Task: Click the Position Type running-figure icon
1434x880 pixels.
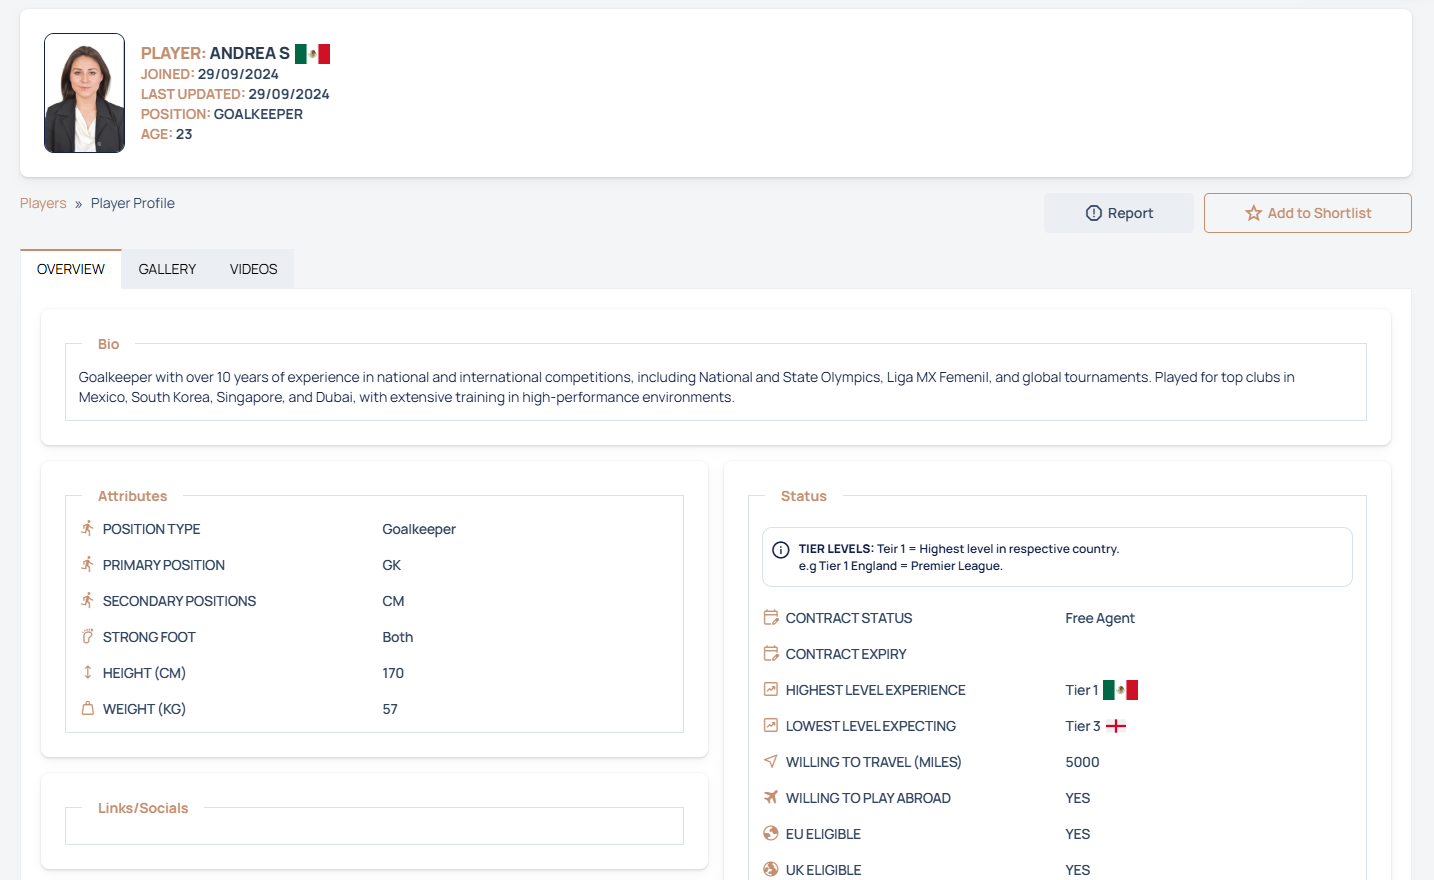Action: point(88,528)
